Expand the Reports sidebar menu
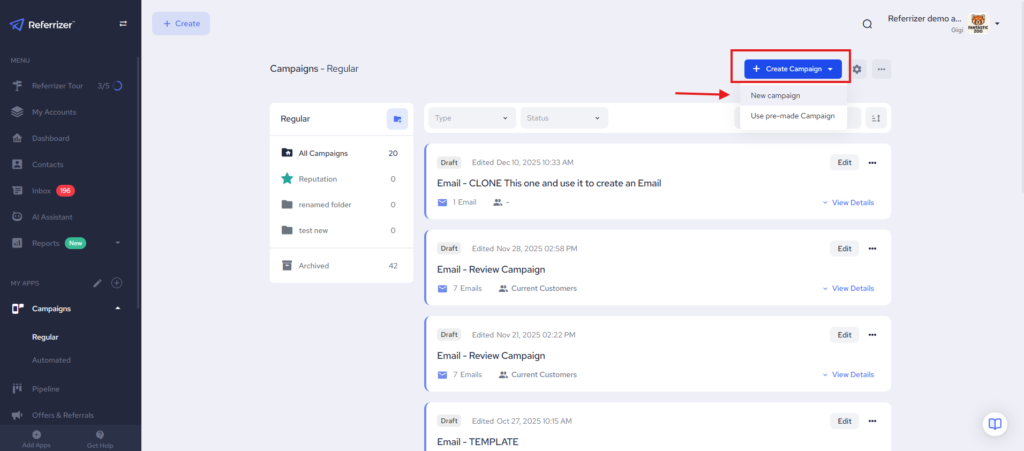Screen dimensions: 1024x451 tap(118, 242)
